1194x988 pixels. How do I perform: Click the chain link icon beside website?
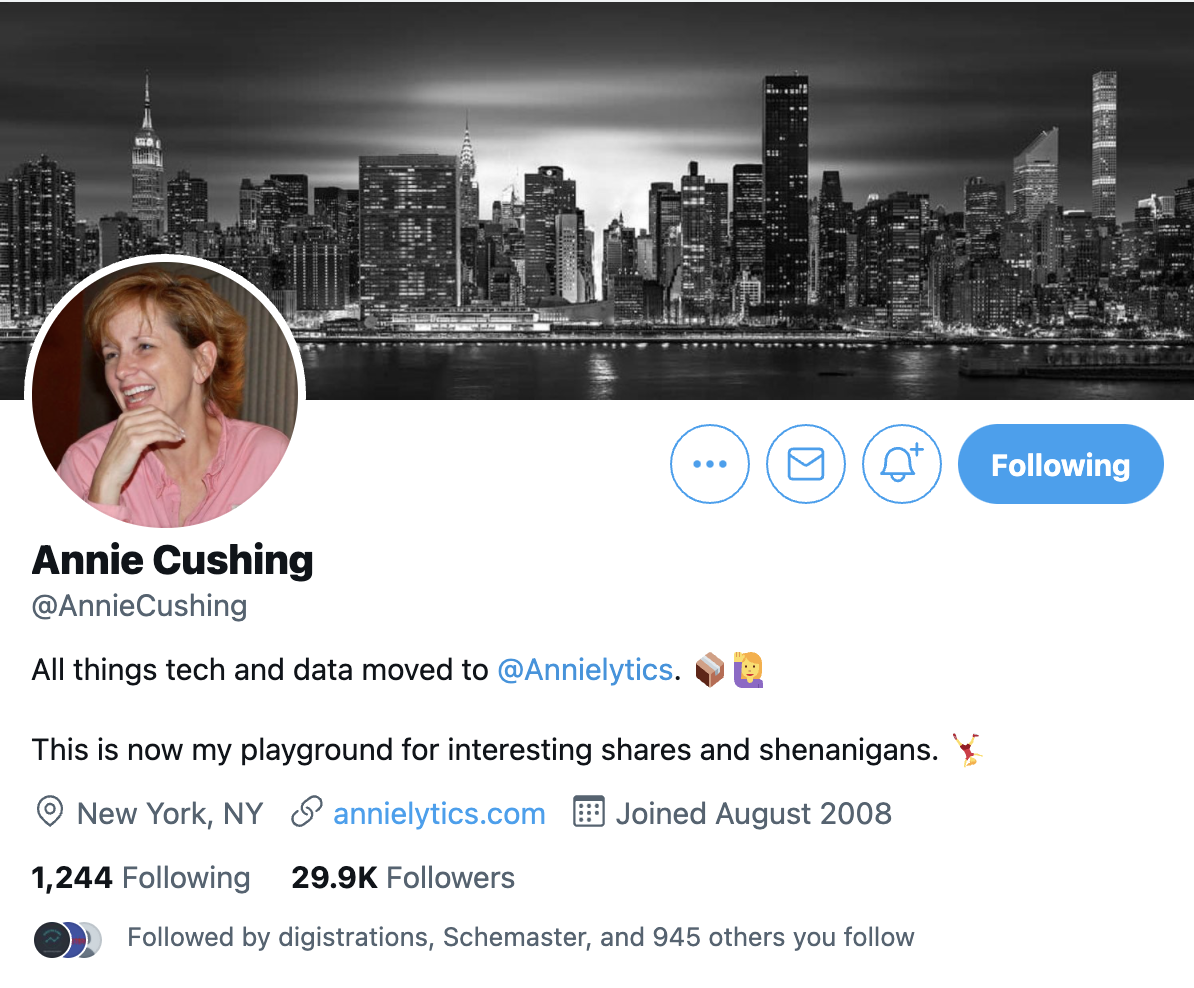coord(307,812)
